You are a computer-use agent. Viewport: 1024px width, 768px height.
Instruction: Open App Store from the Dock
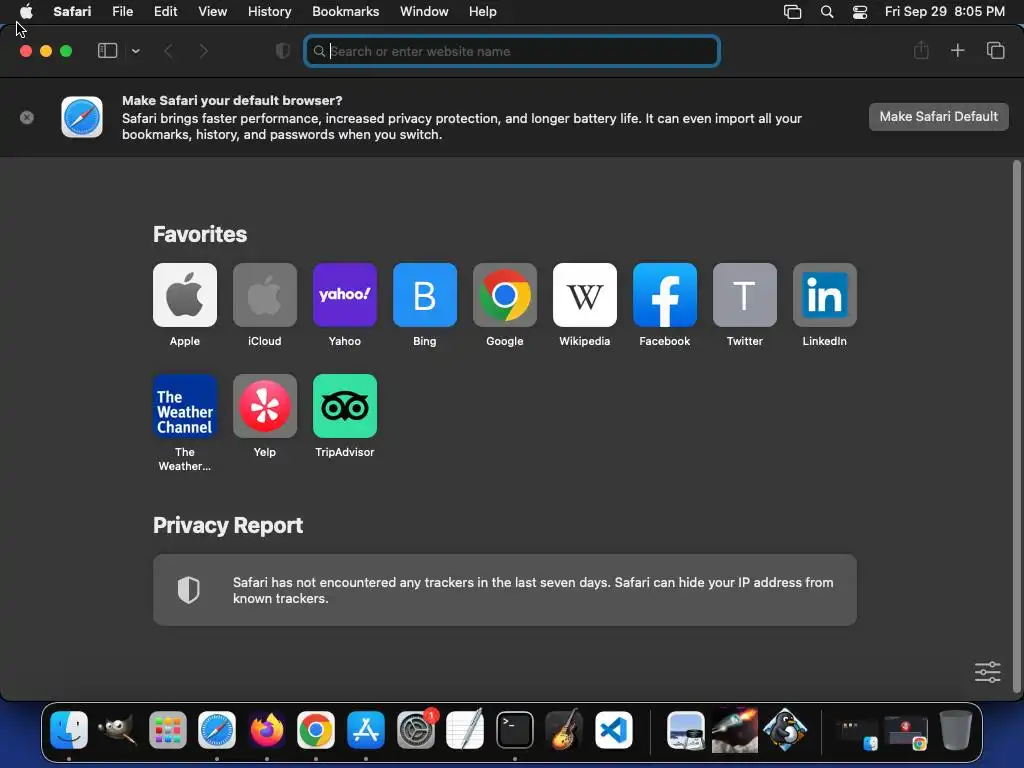(x=366, y=729)
